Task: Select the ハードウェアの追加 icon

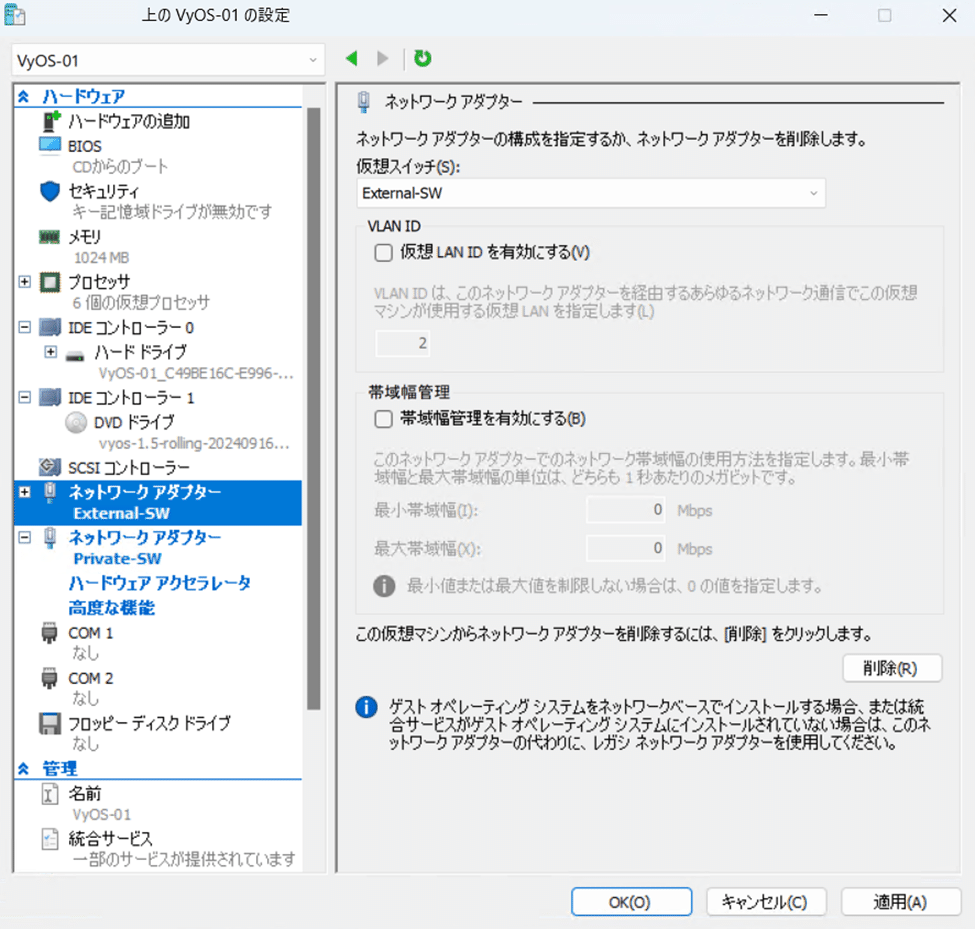Action: (x=51, y=121)
